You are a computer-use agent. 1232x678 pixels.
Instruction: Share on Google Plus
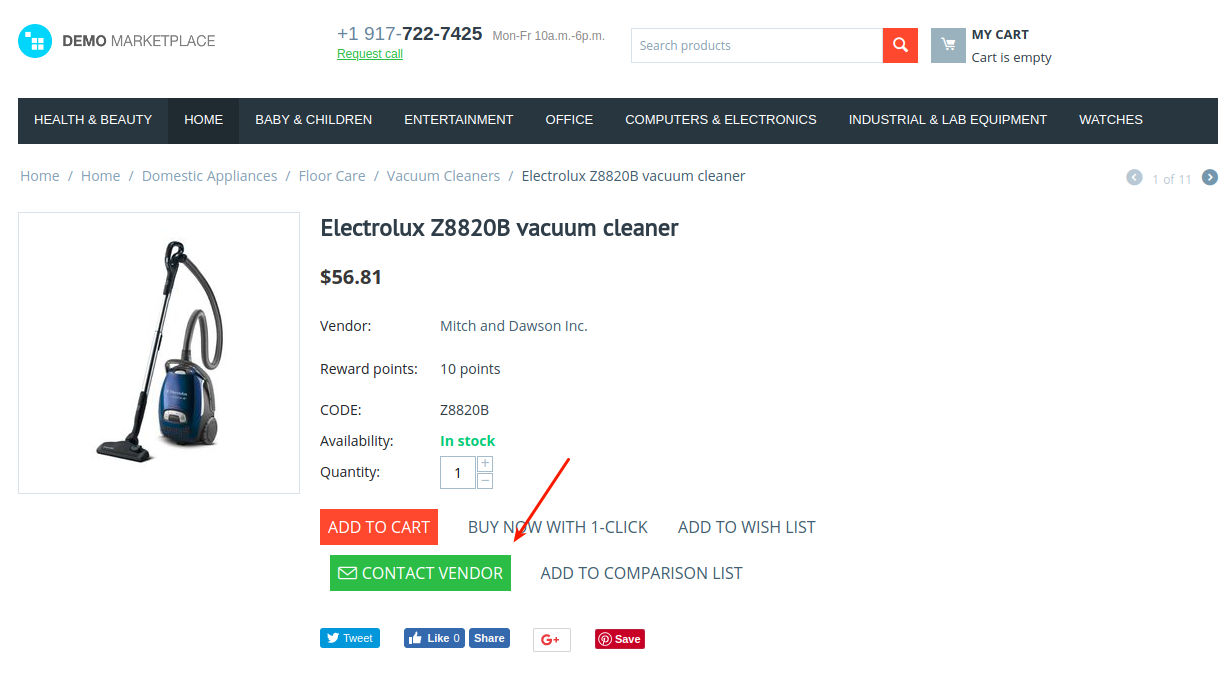[x=552, y=639]
